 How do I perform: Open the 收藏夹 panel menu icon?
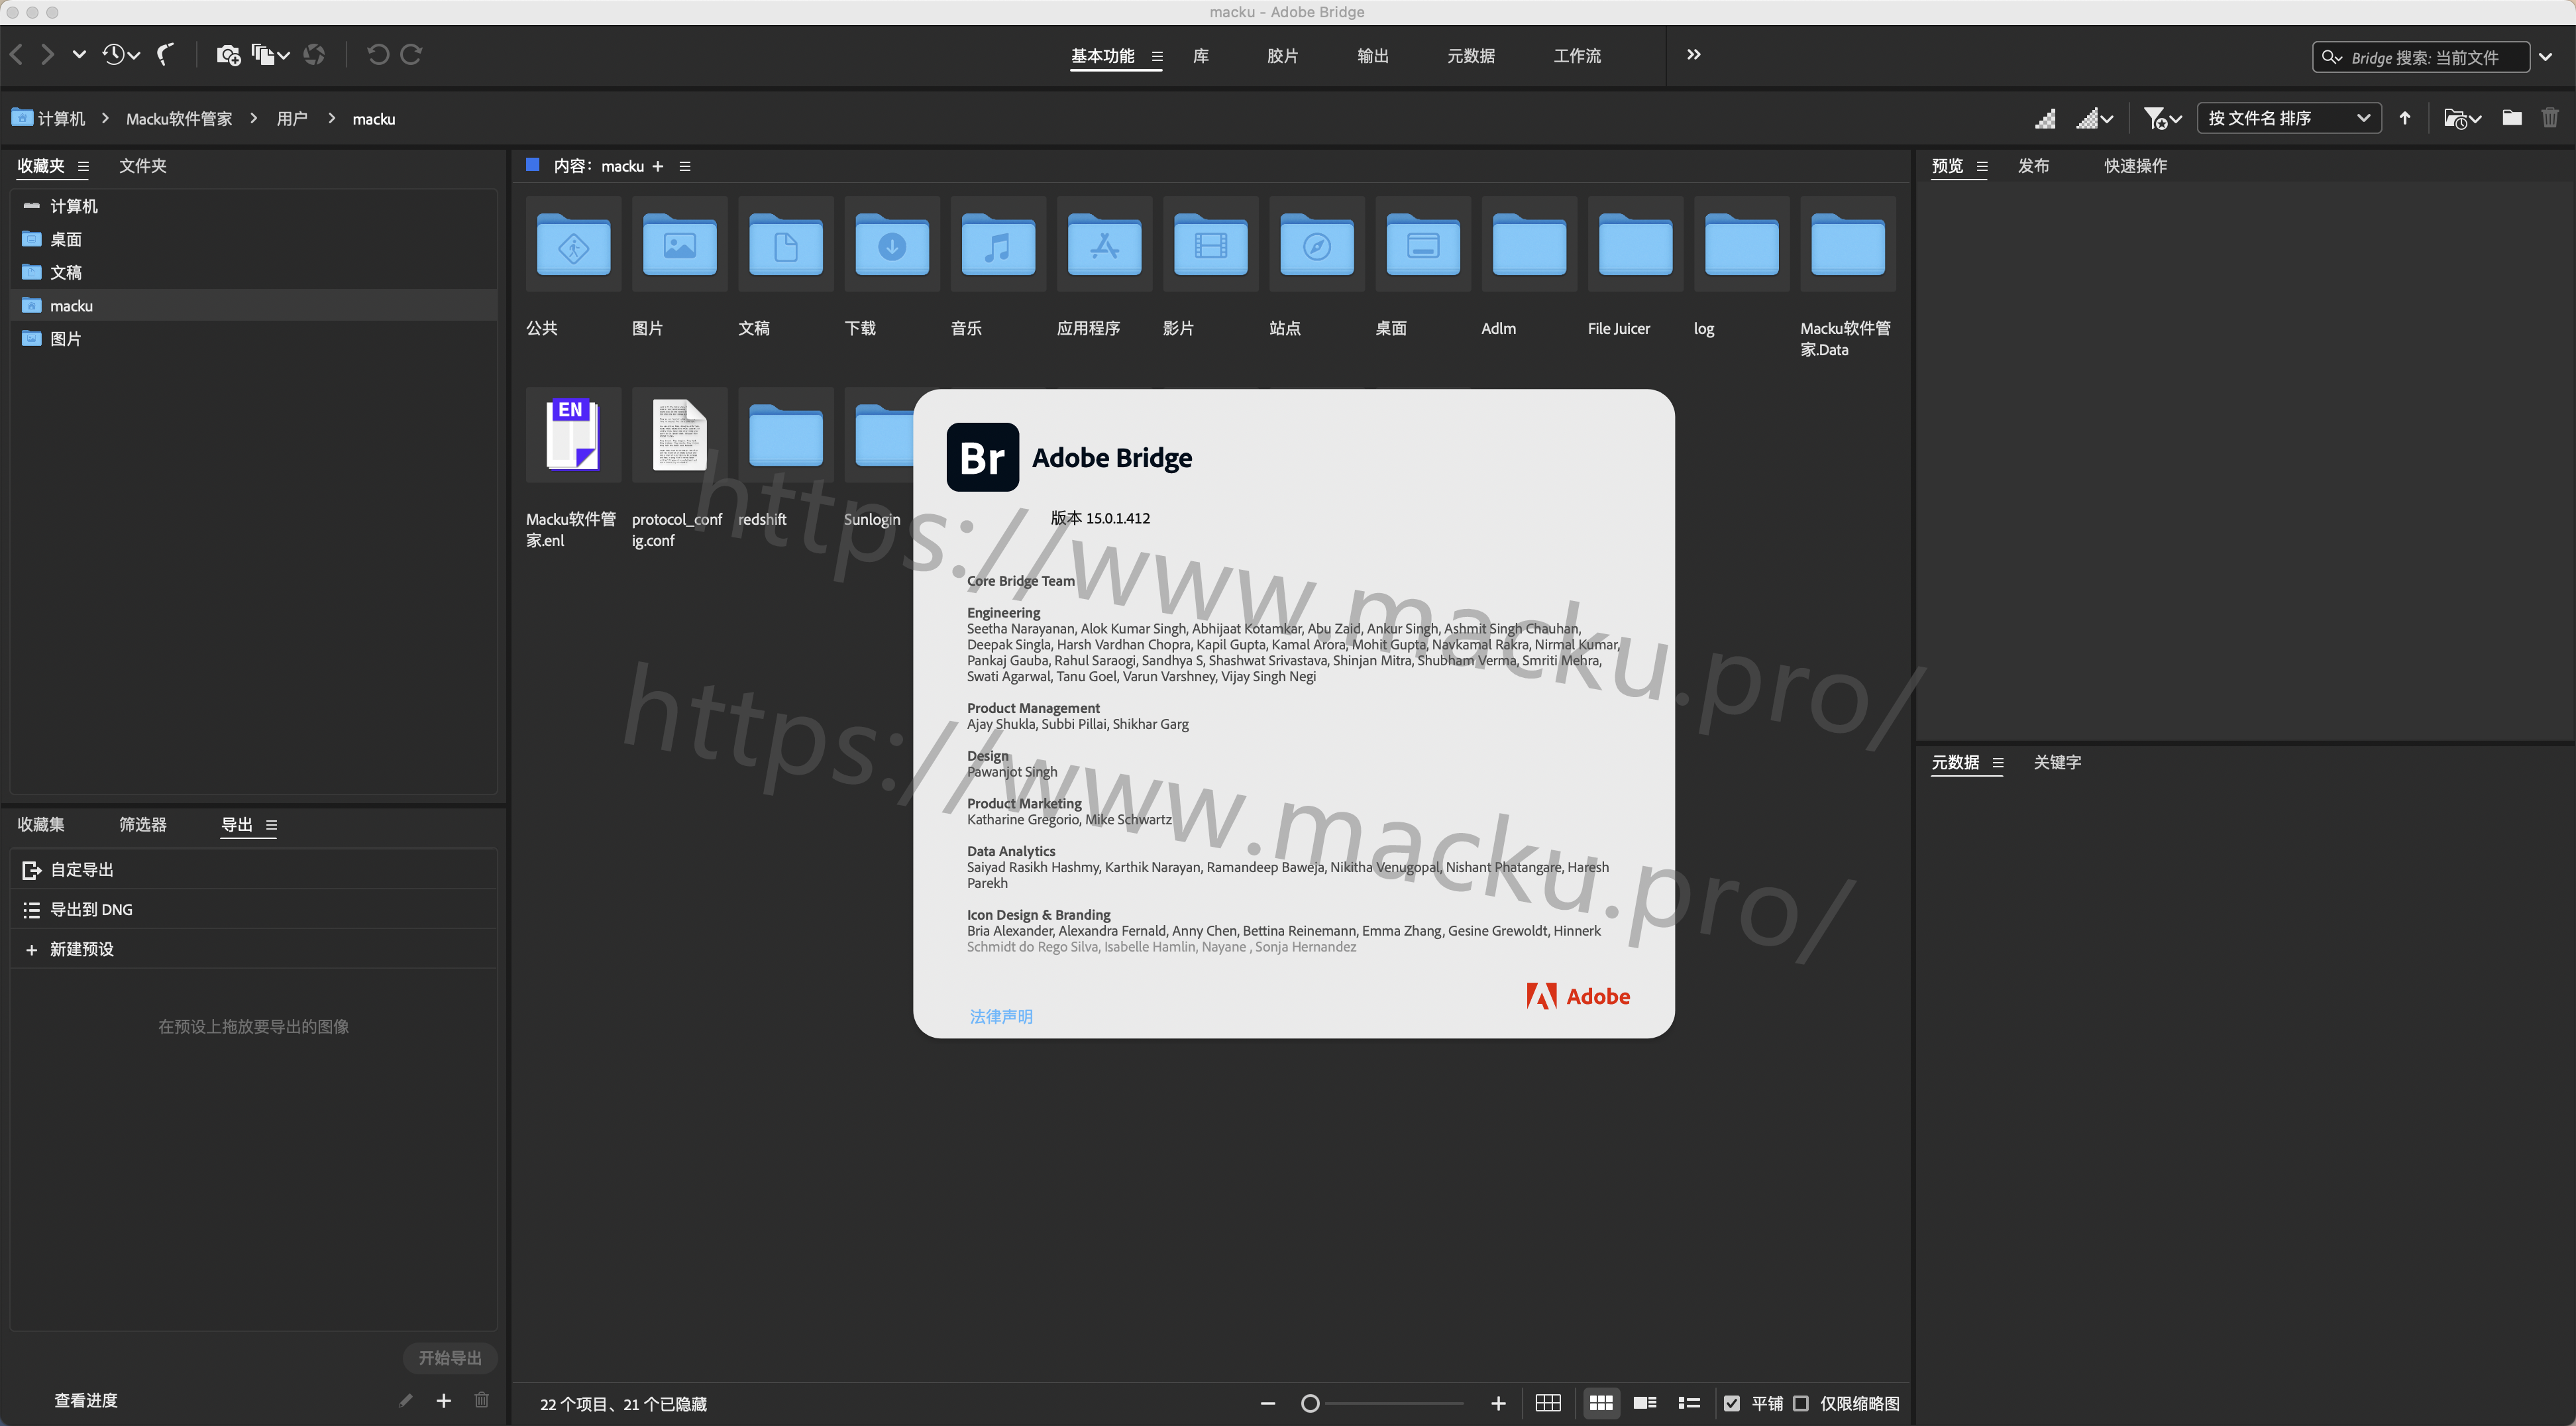(83, 167)
